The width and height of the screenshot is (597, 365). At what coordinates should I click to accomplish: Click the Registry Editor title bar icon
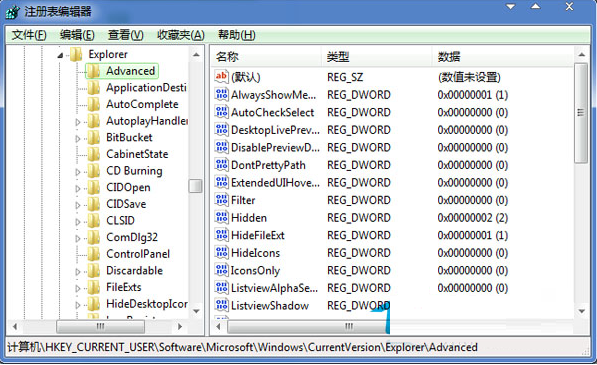coord(12,11)
